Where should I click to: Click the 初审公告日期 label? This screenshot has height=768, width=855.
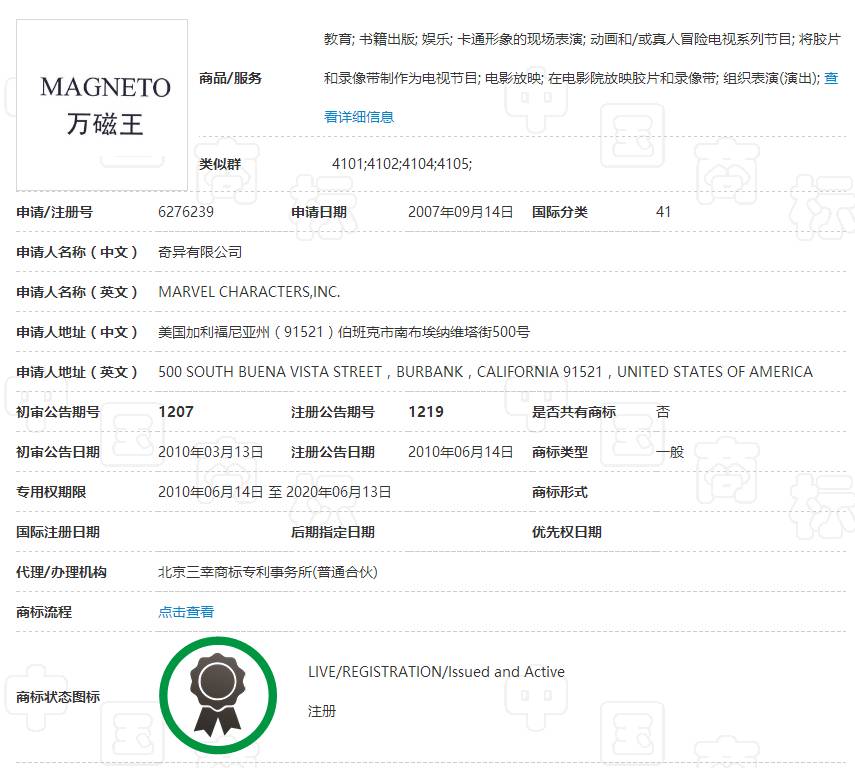pos(58,452)
